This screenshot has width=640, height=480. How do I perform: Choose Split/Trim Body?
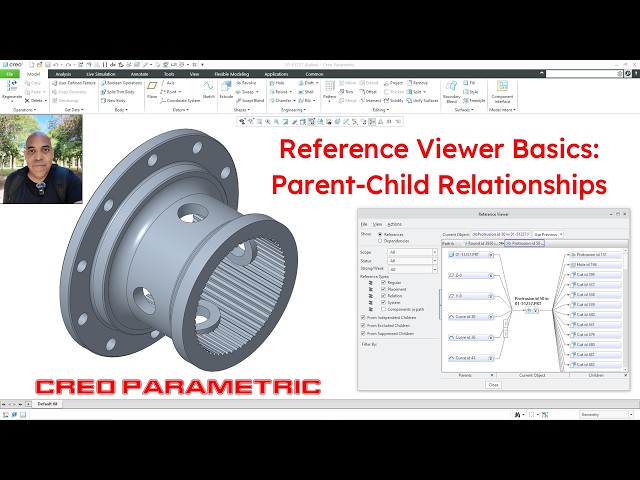(118, 92)
